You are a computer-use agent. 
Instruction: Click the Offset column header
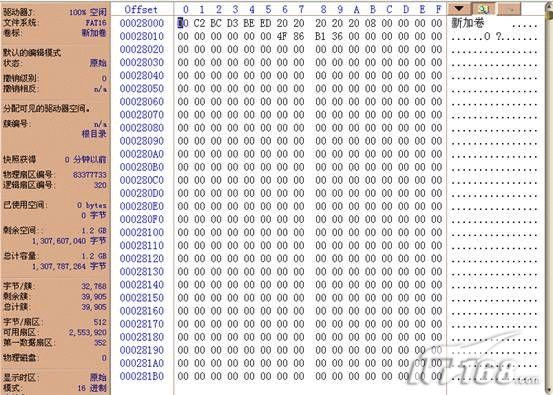point(141,10)
